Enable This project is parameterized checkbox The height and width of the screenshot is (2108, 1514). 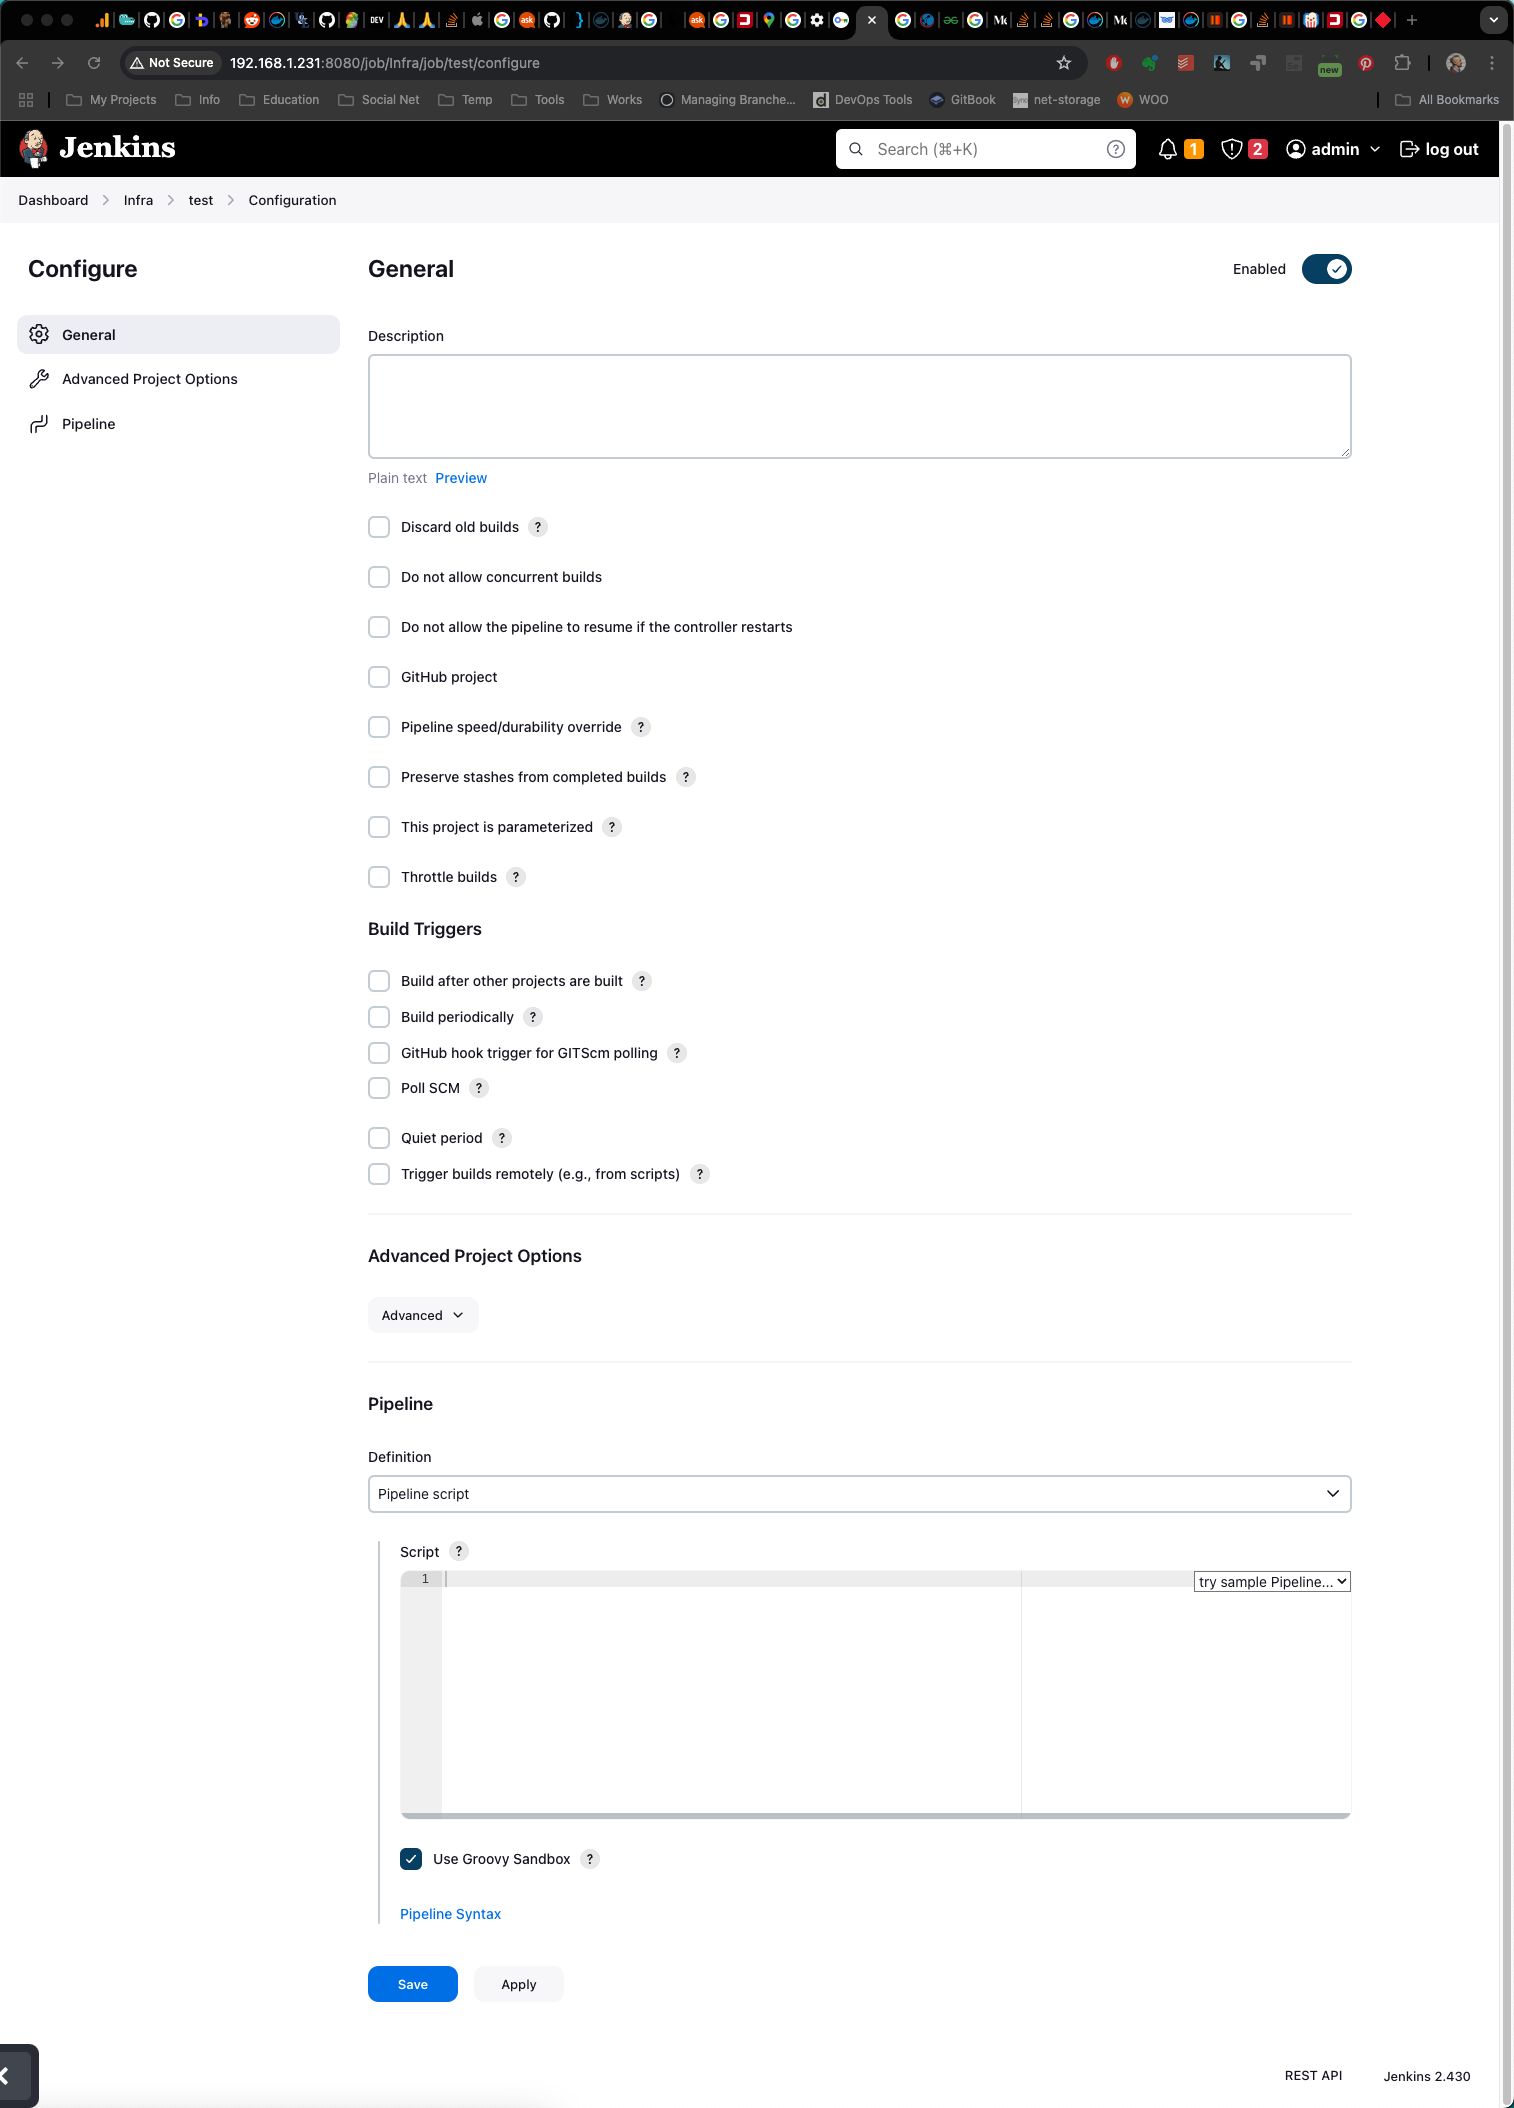[379, 827]
